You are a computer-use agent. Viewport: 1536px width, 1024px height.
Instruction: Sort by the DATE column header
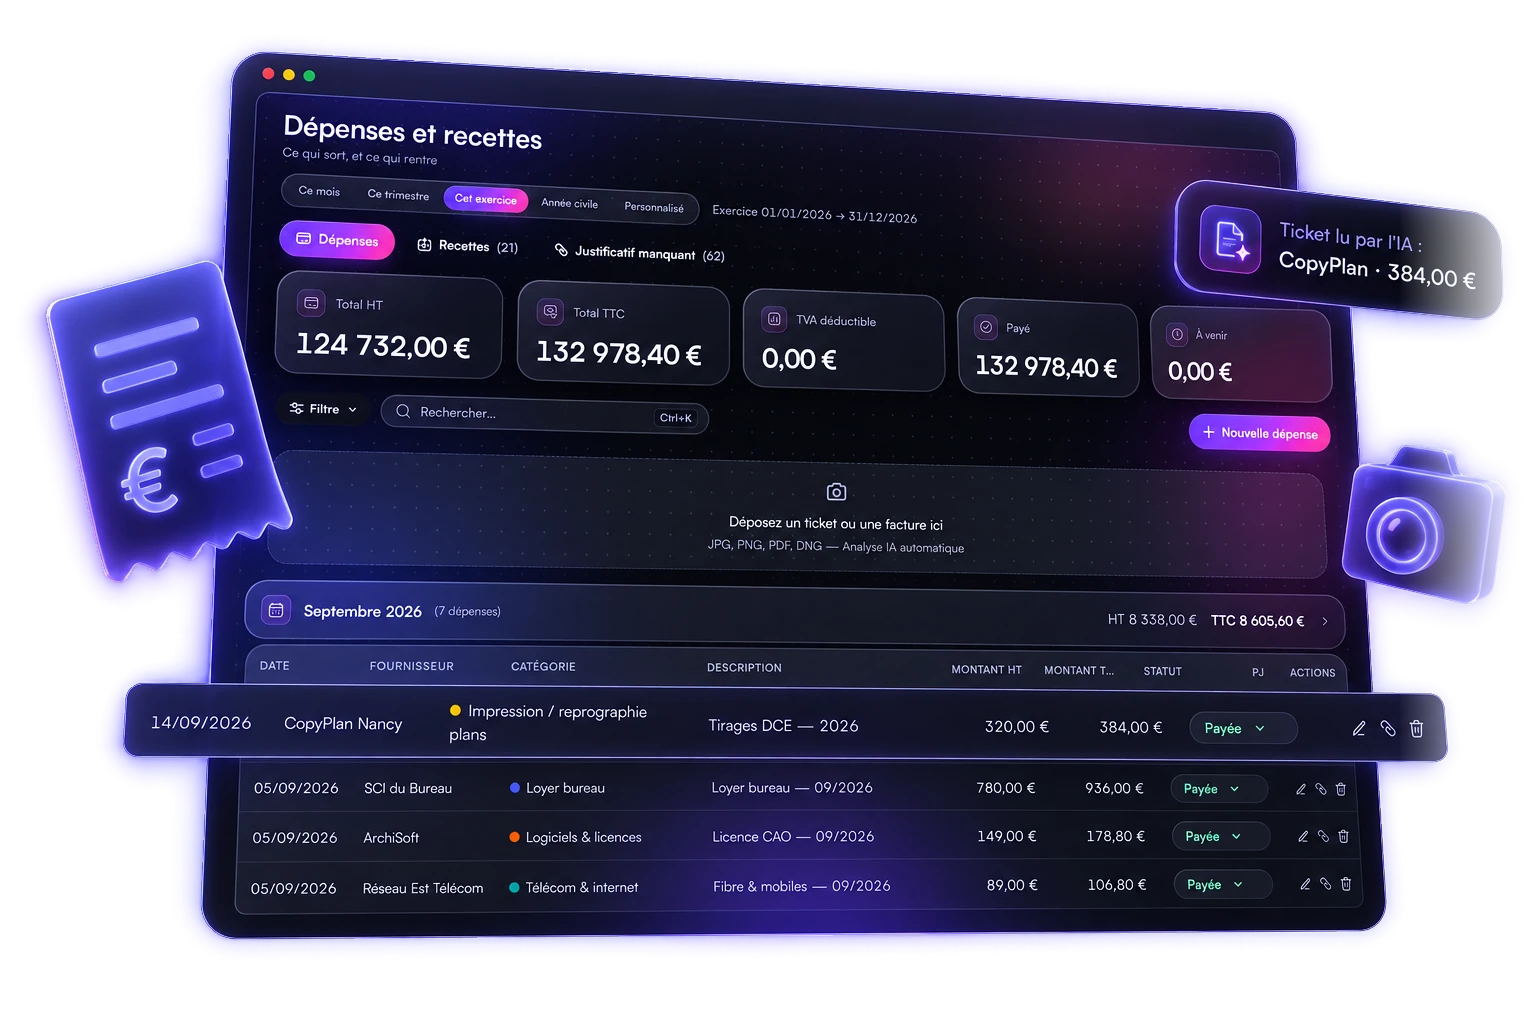(x=275, y=665)
